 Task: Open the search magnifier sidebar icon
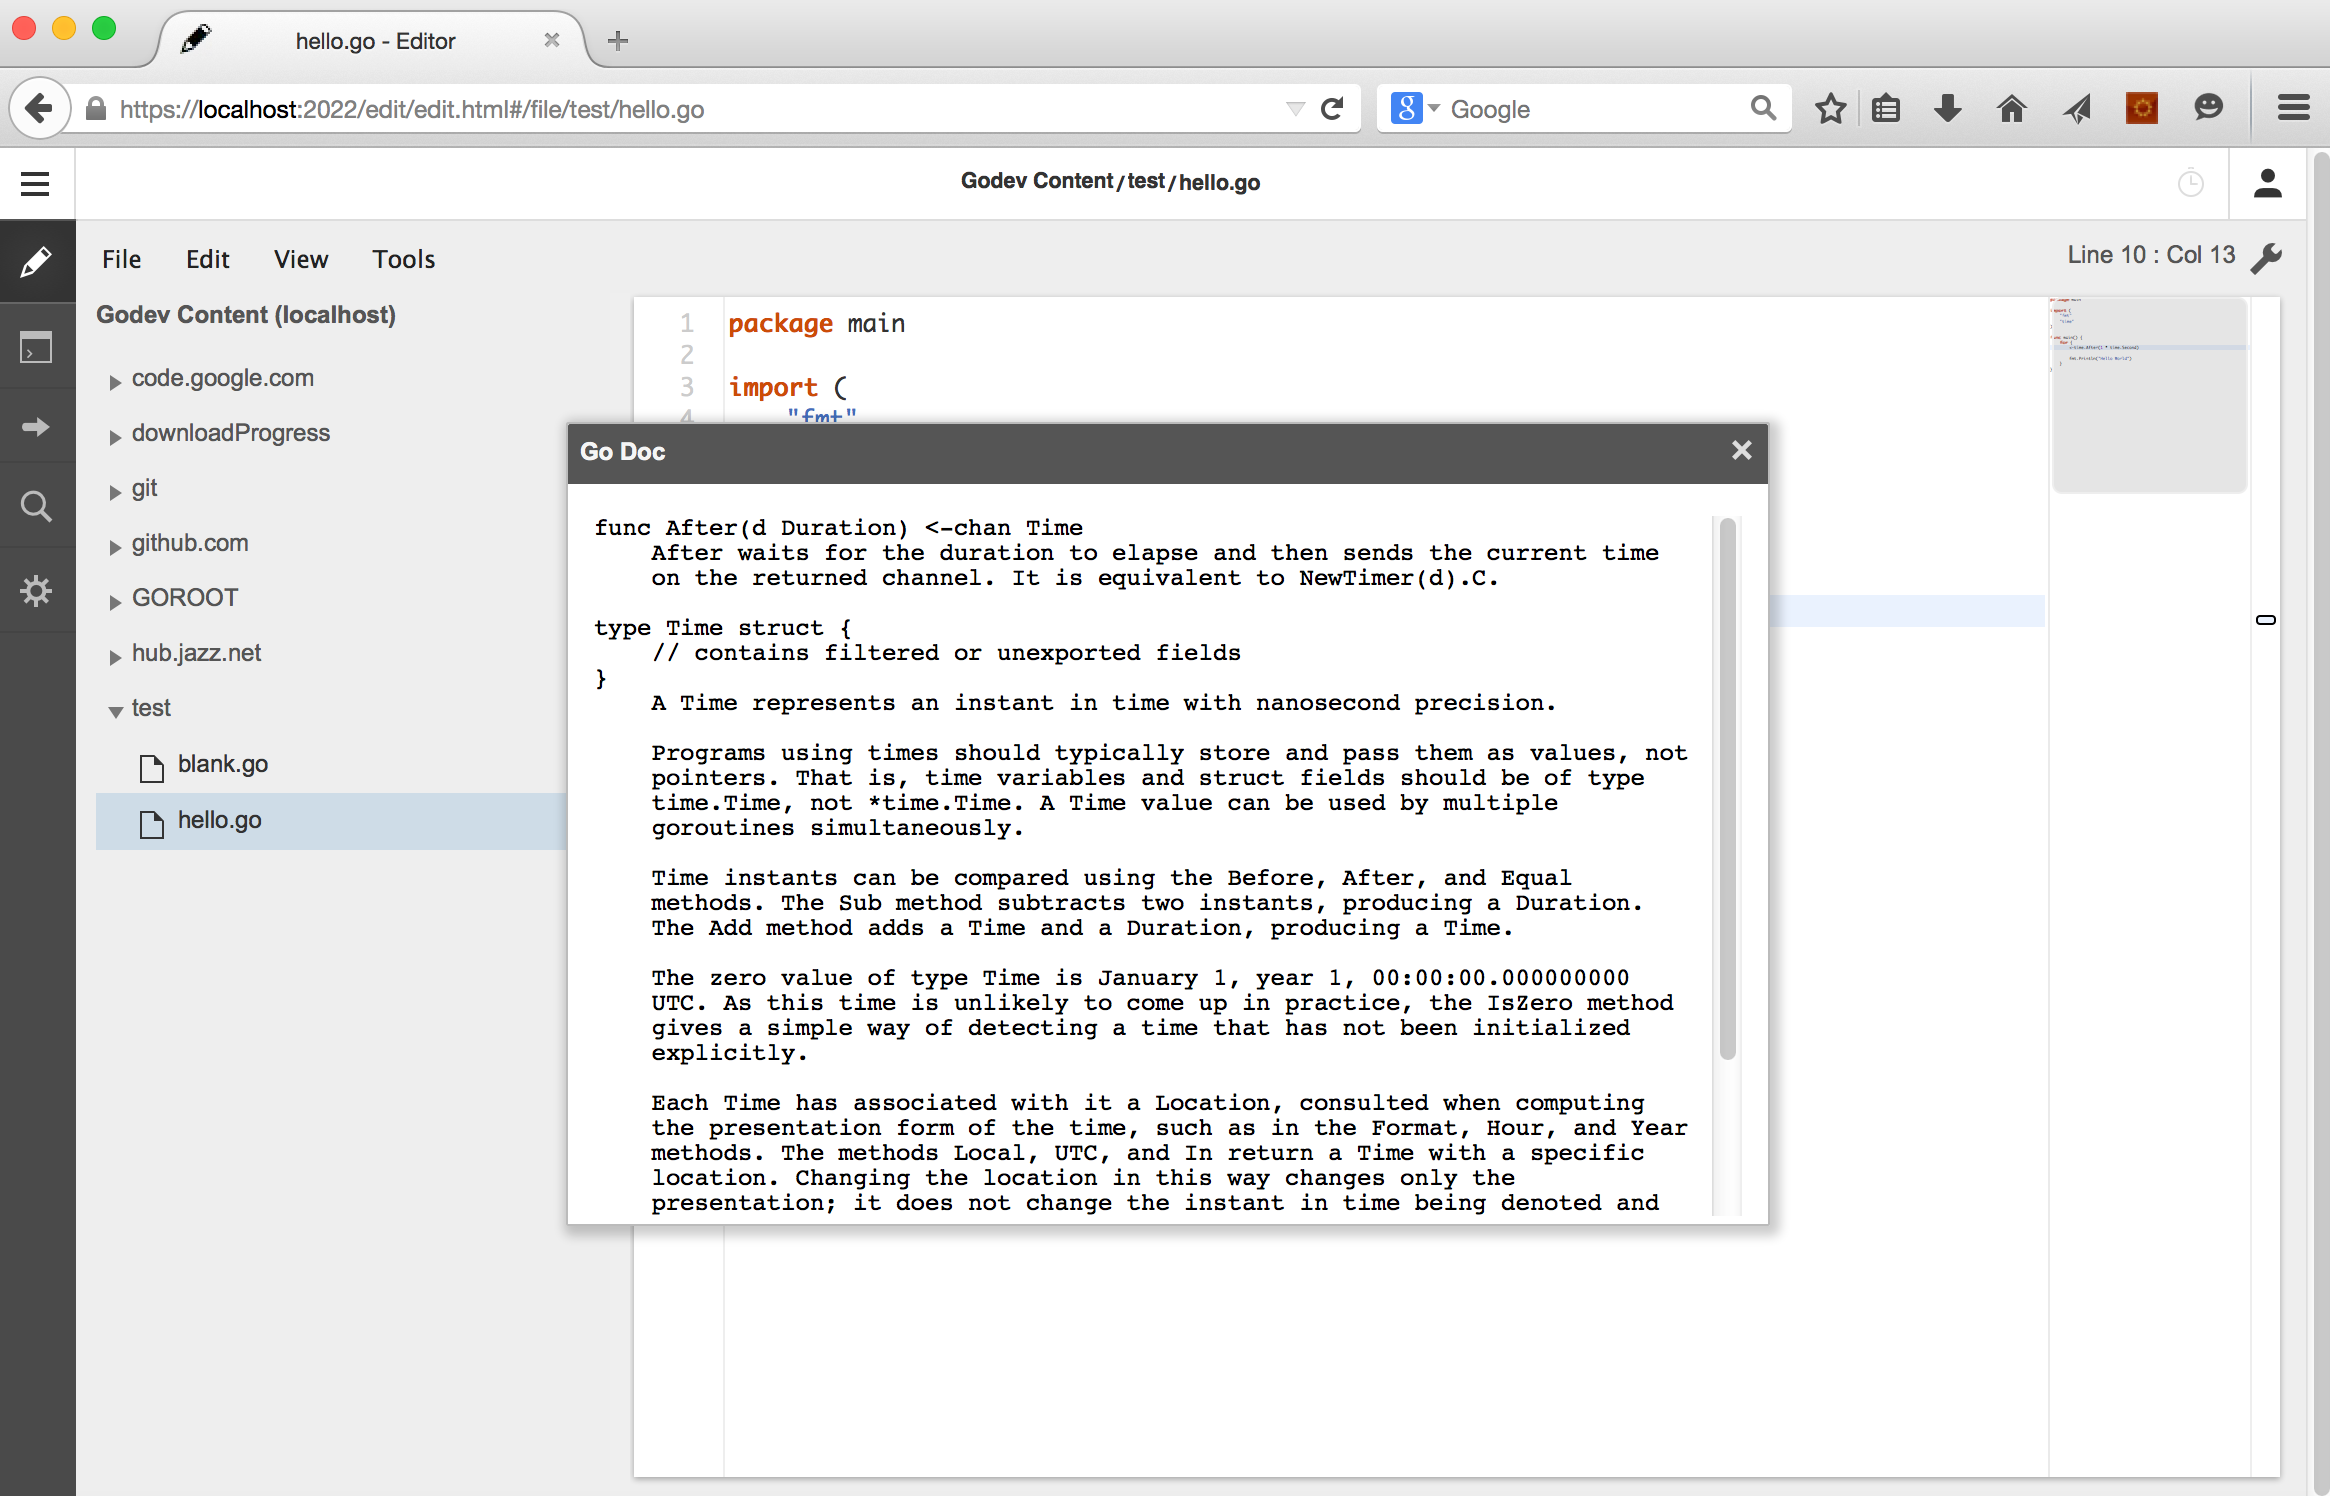click(x=37, y=507)
